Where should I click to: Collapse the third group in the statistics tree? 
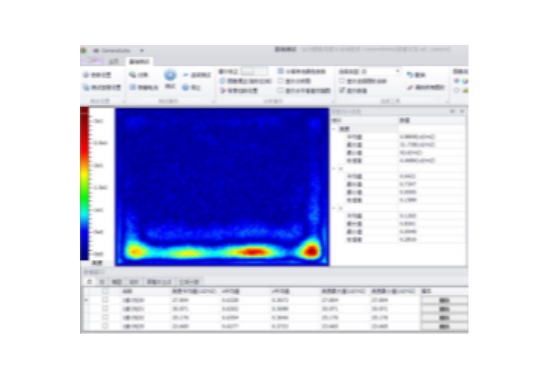(334, 208)
